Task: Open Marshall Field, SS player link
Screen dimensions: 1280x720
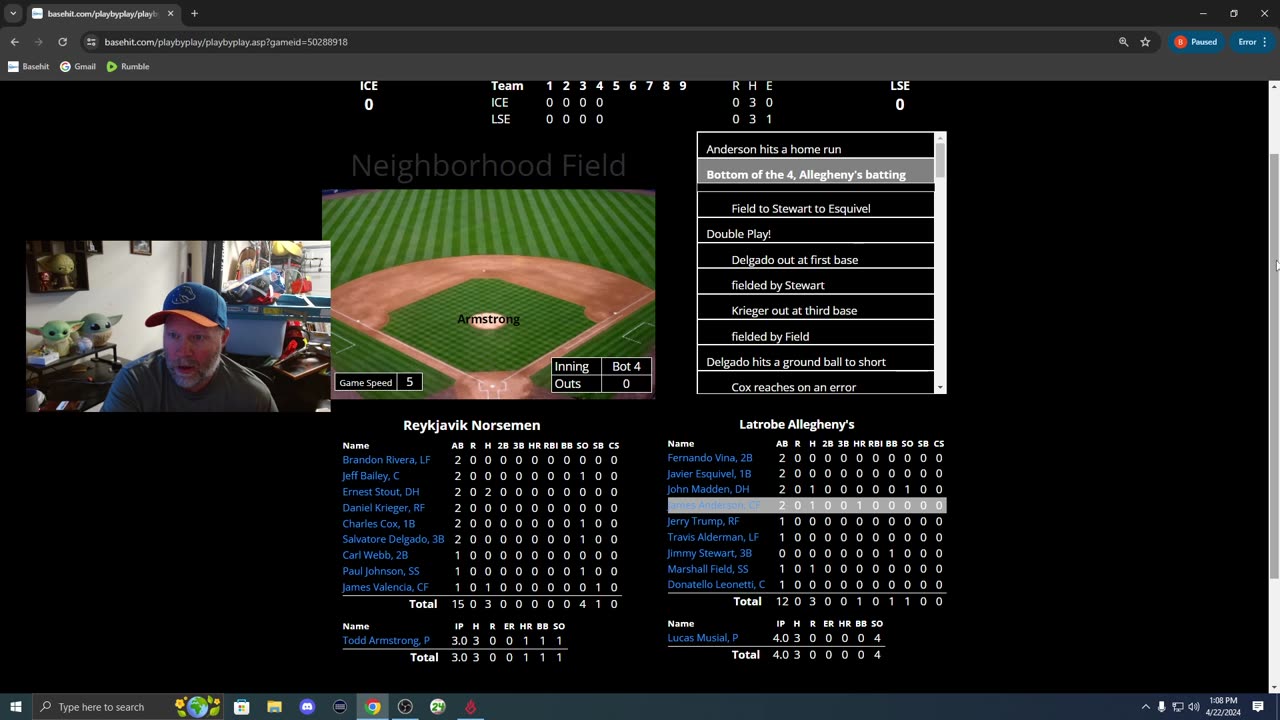Action: coord(708,569)
